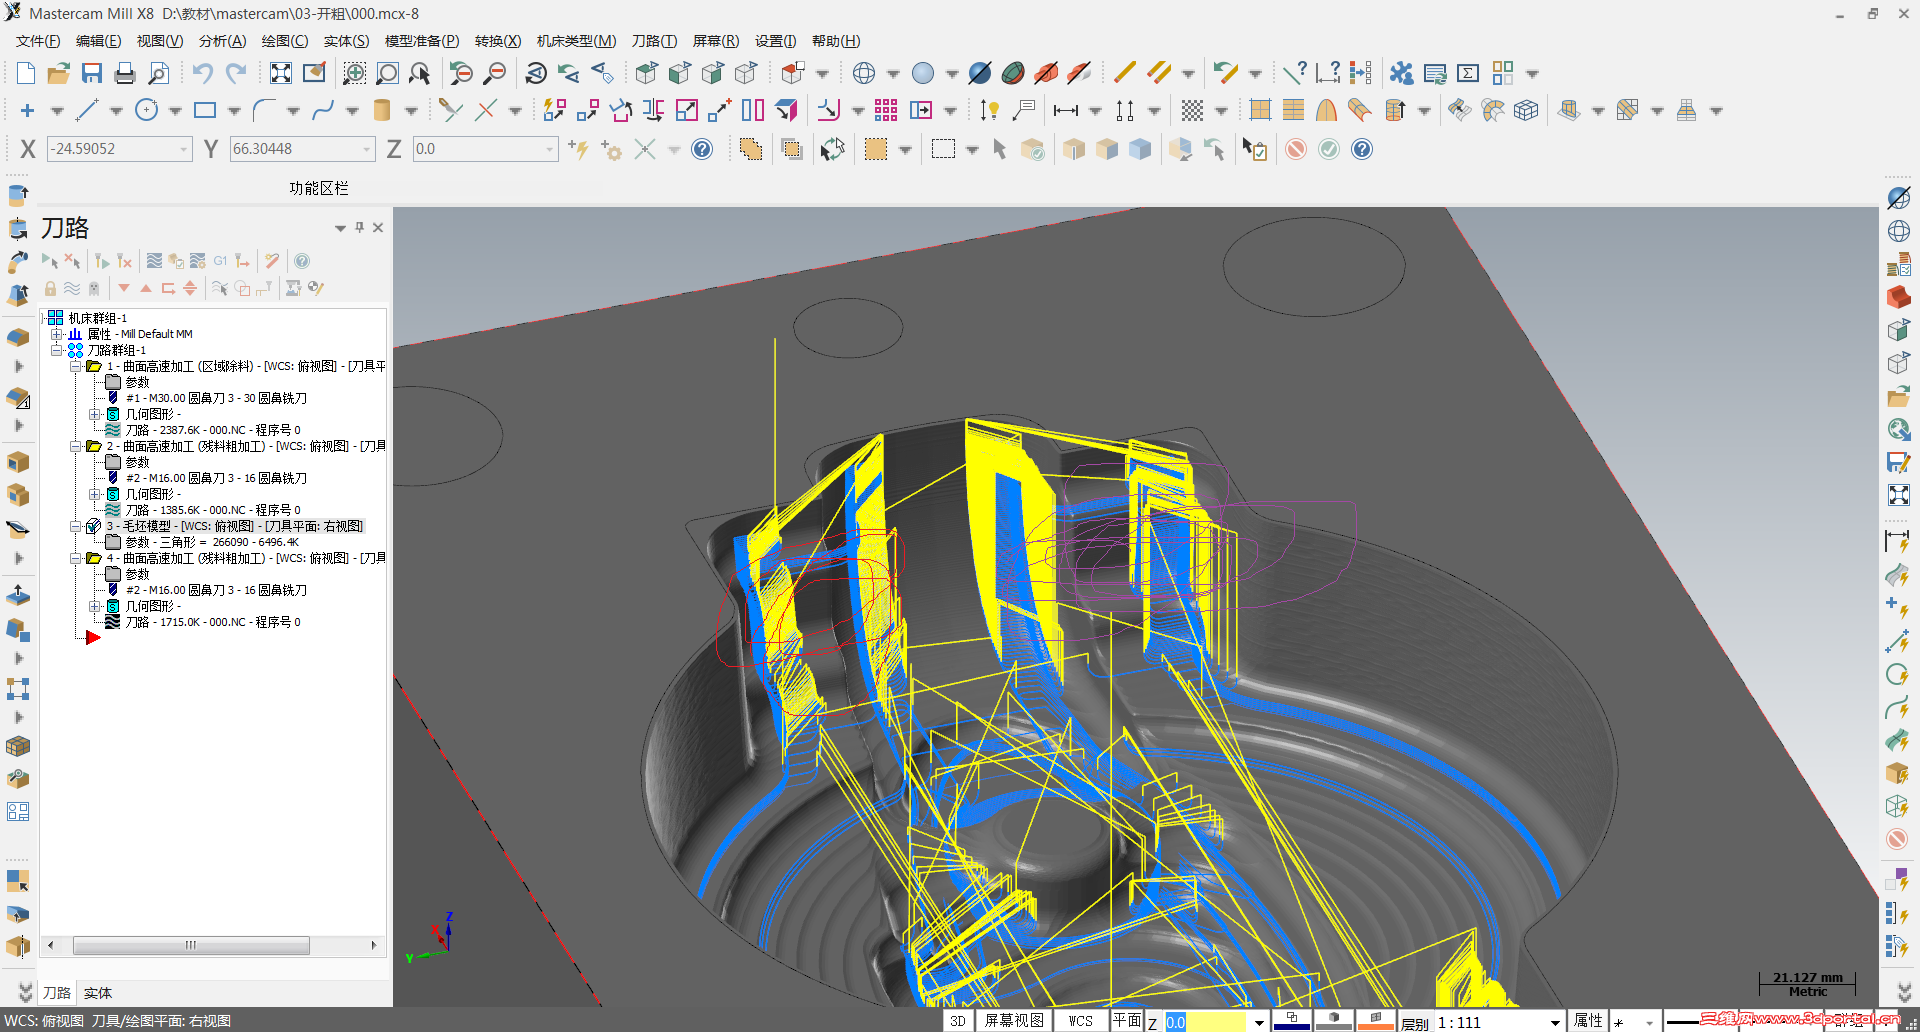Image resolution: width=1920 pixels, height=1032 pixels.
Task: Expand 几何图形 under operation 4
Action: (x=95, y=606)
